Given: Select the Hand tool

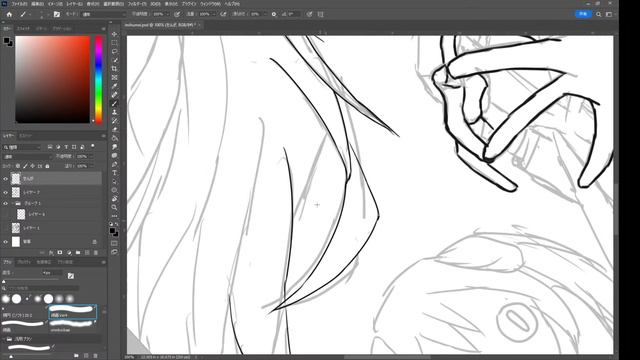Looking at the screenshot, I should pos(114,199).
